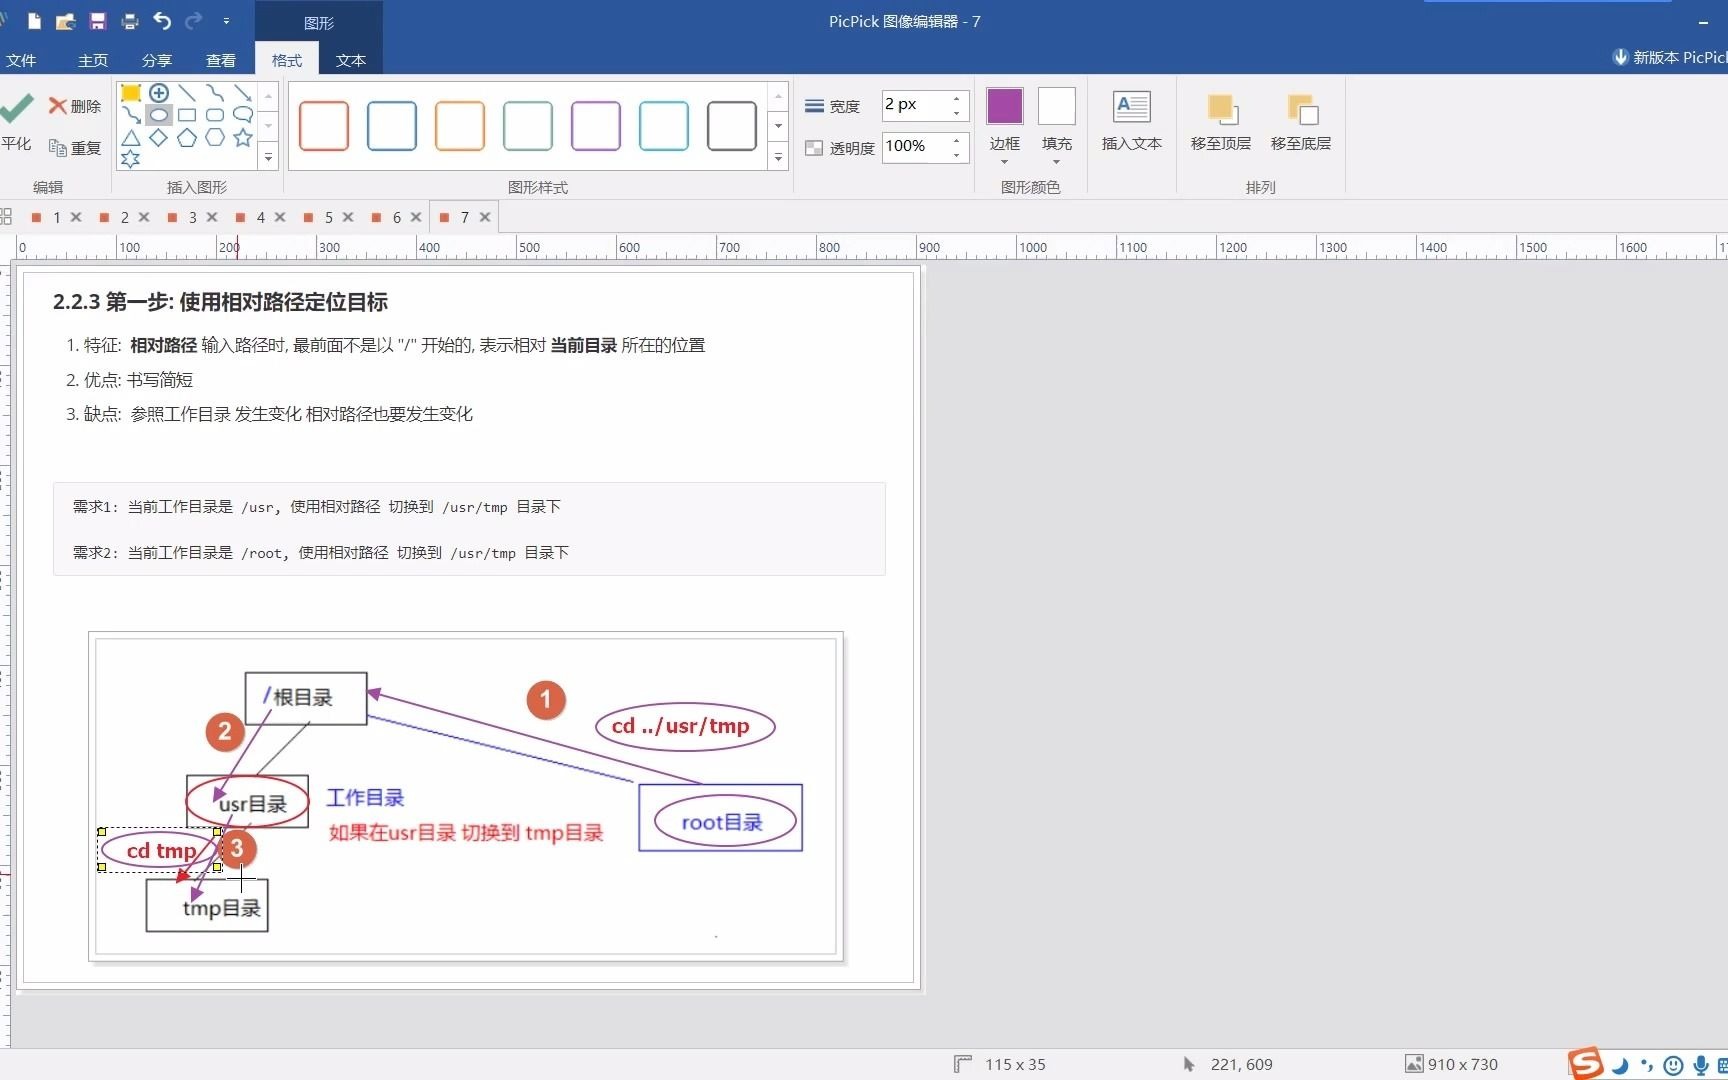The width and height of the screenshot is (1728, 1080).
Task: Increase the width value with up spinner
Action: pos(957,98)
